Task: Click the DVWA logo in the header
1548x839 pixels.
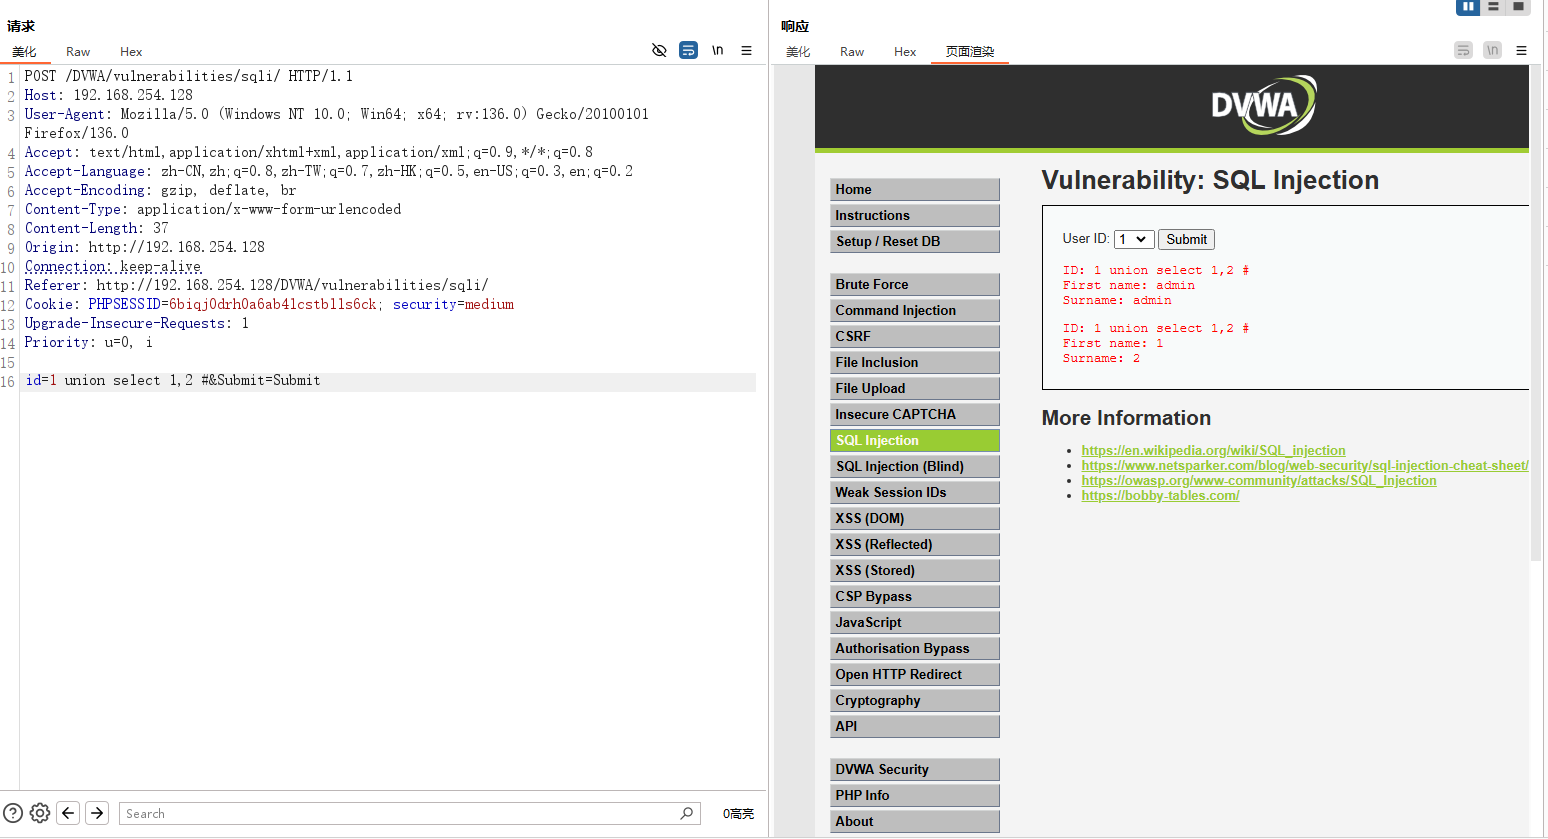Action: [x=1264, y=105]
